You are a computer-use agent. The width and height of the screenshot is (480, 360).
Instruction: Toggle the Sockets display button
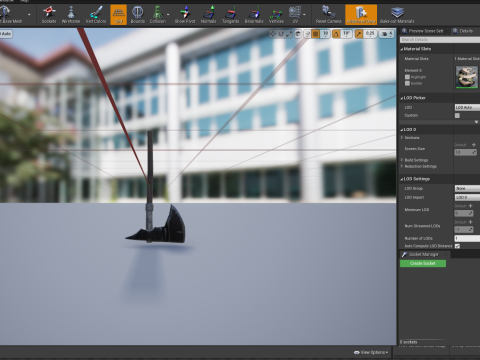(x=49, y=15)
